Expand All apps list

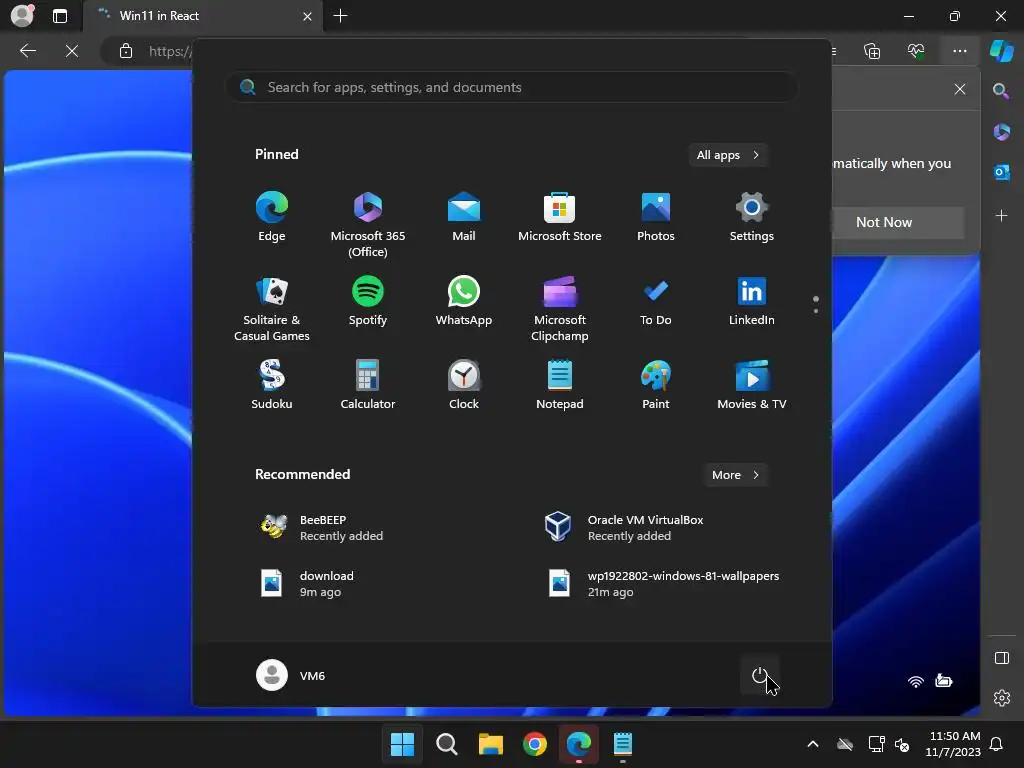point(728,155)
